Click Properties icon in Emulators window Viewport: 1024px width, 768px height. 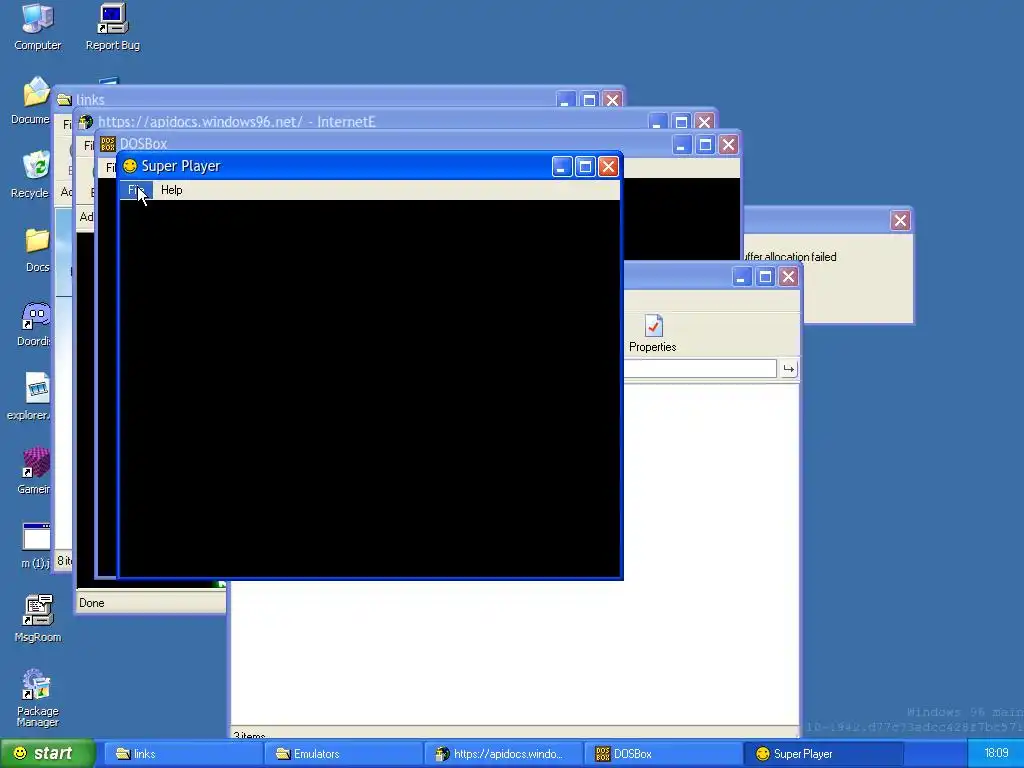pyautogui.click(x=652, y=333)
